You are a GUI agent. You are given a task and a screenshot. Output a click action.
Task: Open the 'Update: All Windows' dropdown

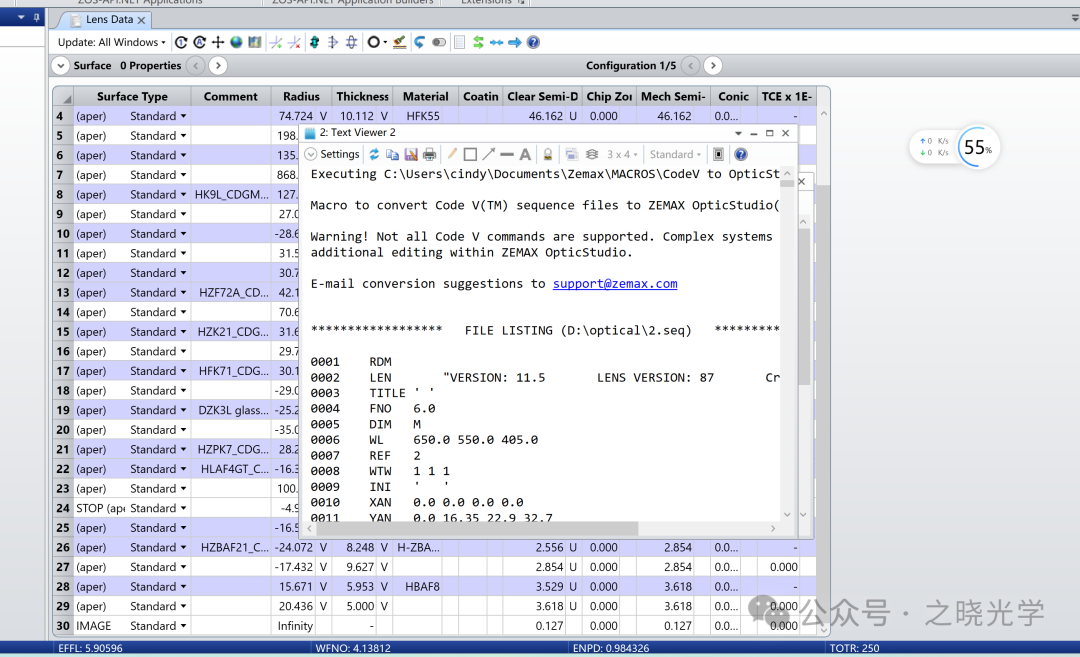click(111, 42)
